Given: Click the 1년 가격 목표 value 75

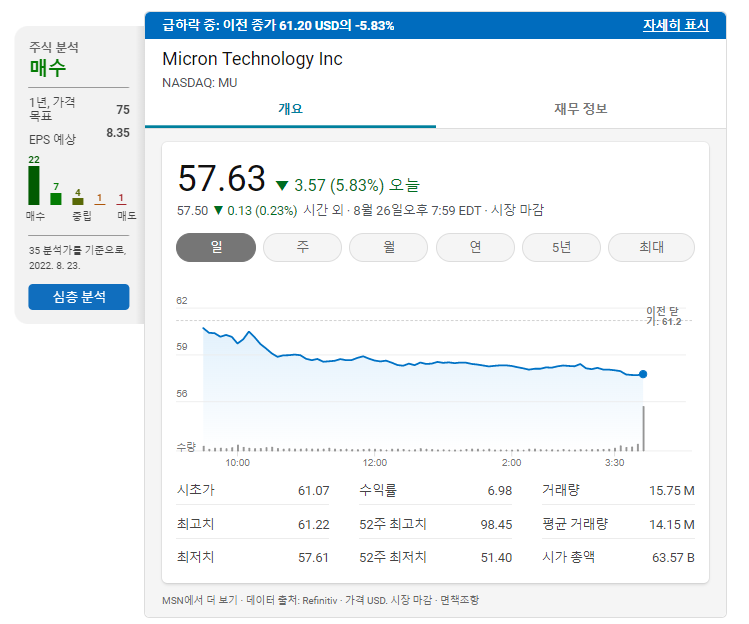Looking at the screenshot, I should (123, 109).
